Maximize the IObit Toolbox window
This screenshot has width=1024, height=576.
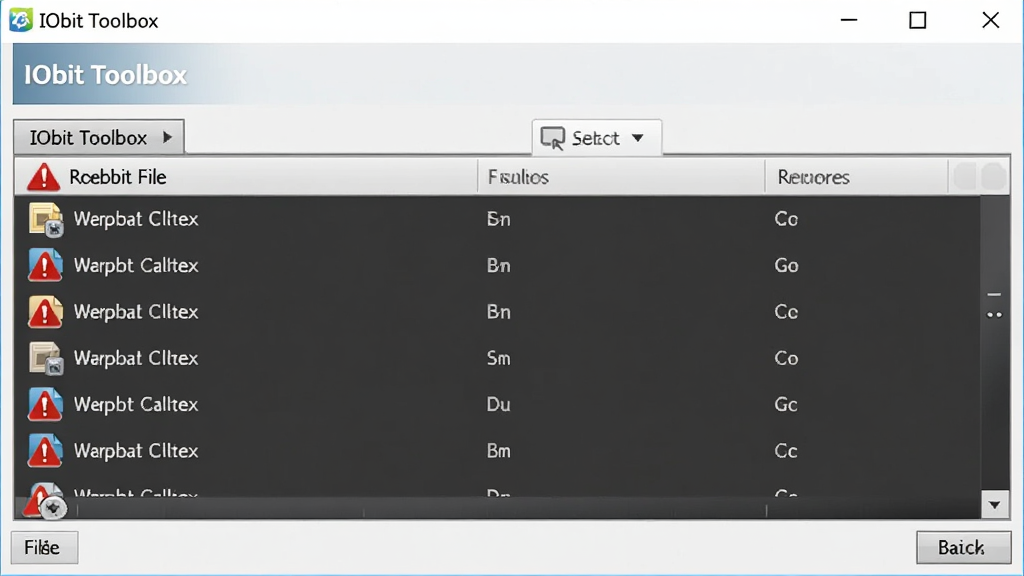click(x=918, y=20)
